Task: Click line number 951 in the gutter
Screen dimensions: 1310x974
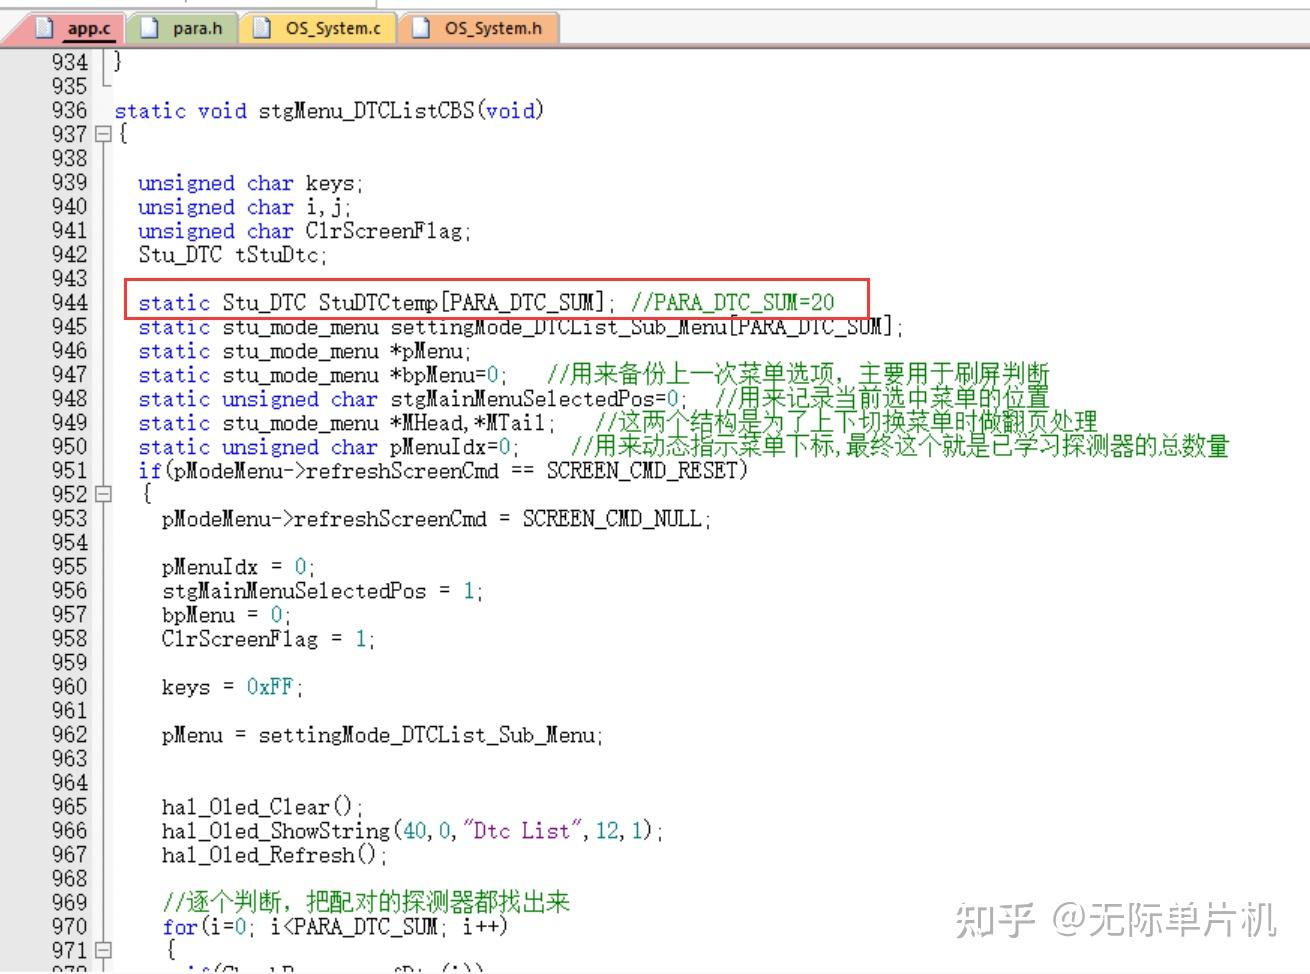Action: pyautogui.click(x=70, y=470)
